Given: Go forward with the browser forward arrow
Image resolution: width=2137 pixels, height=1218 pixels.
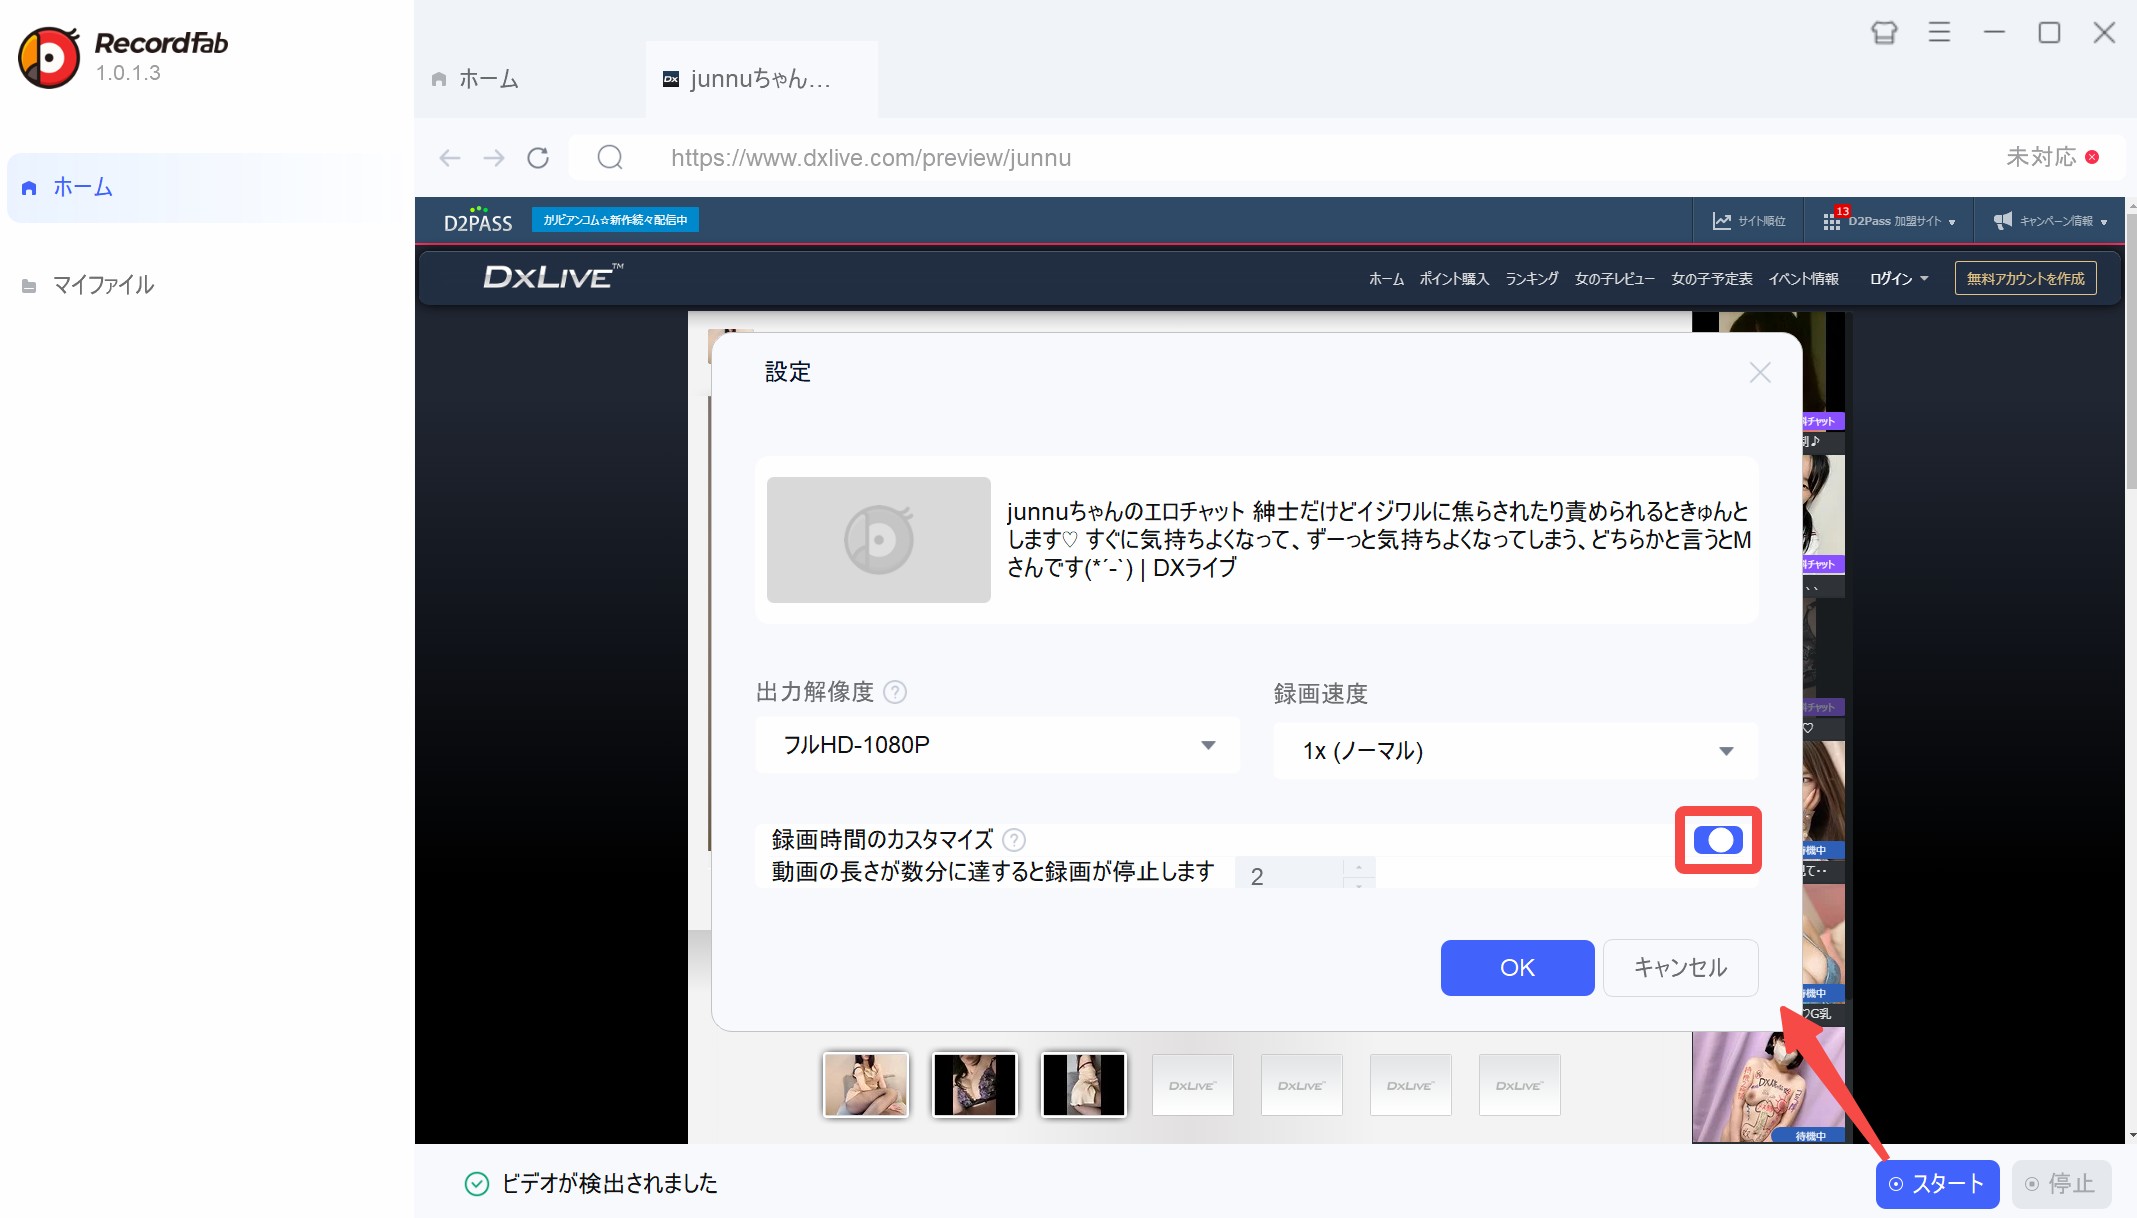Looking at the screenshot, I should [x=494, y=158].
